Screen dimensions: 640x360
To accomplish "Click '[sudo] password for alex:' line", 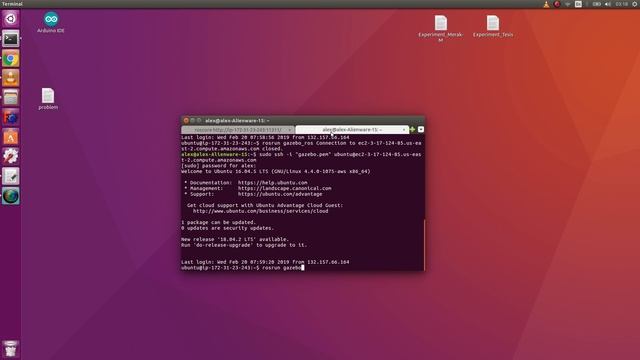I will click(x=219, y=166).
